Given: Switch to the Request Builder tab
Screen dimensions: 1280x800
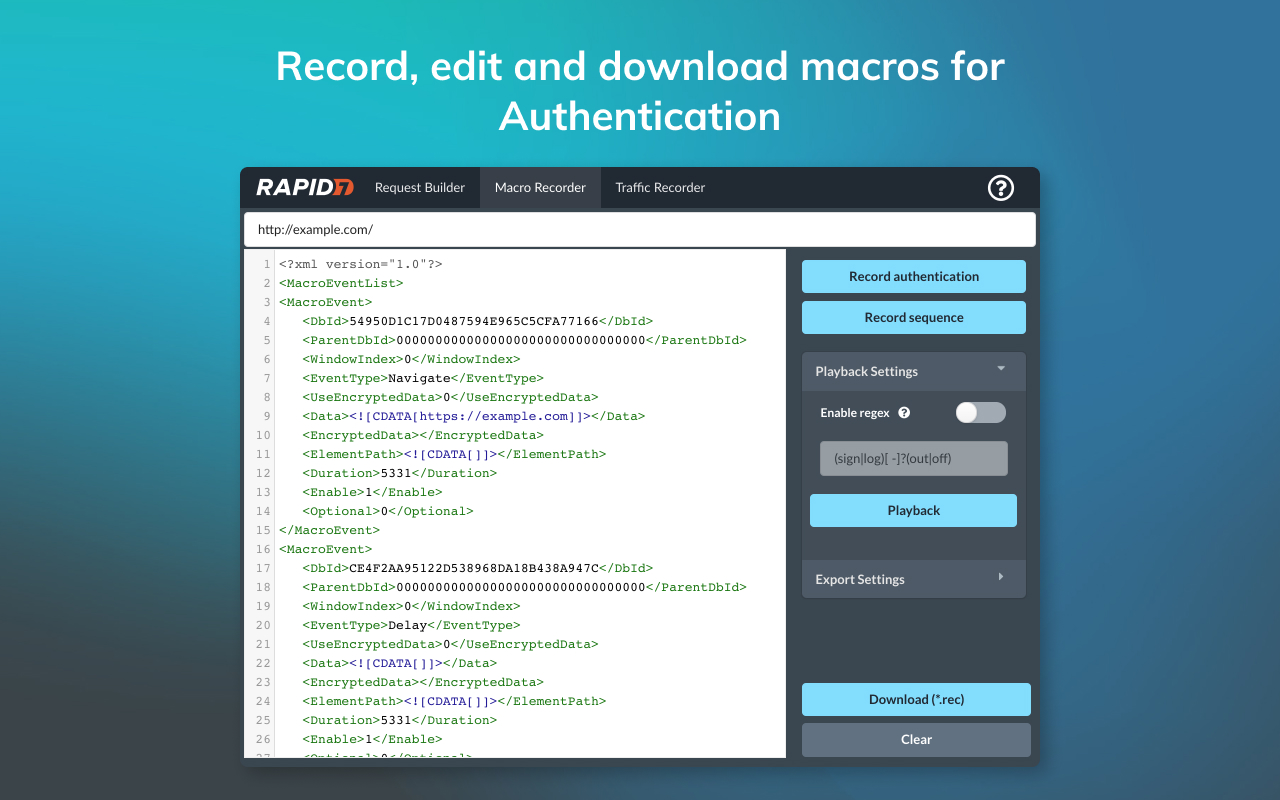Looking at the screenshot, I should click(419, 188).
